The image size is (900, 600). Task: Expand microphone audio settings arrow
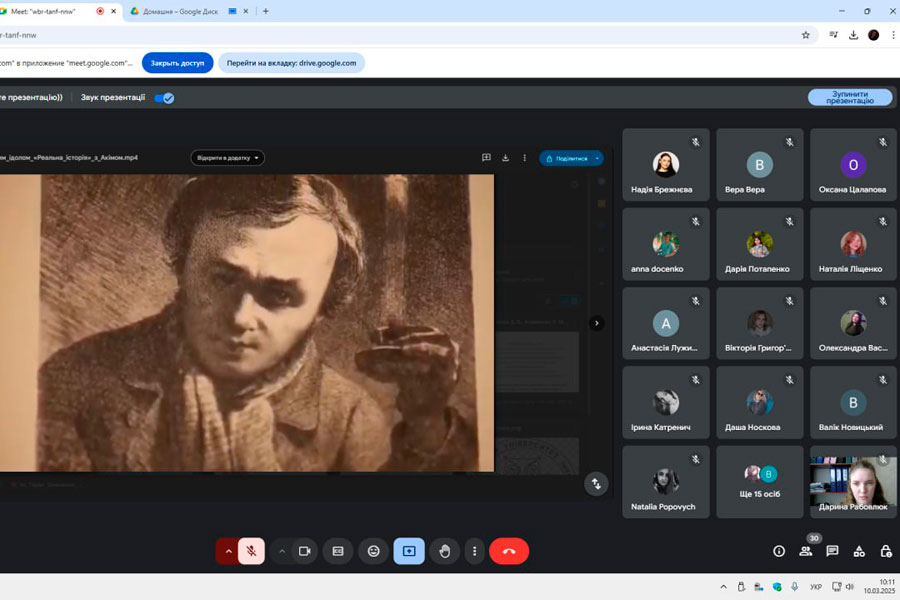click(229, 551)
